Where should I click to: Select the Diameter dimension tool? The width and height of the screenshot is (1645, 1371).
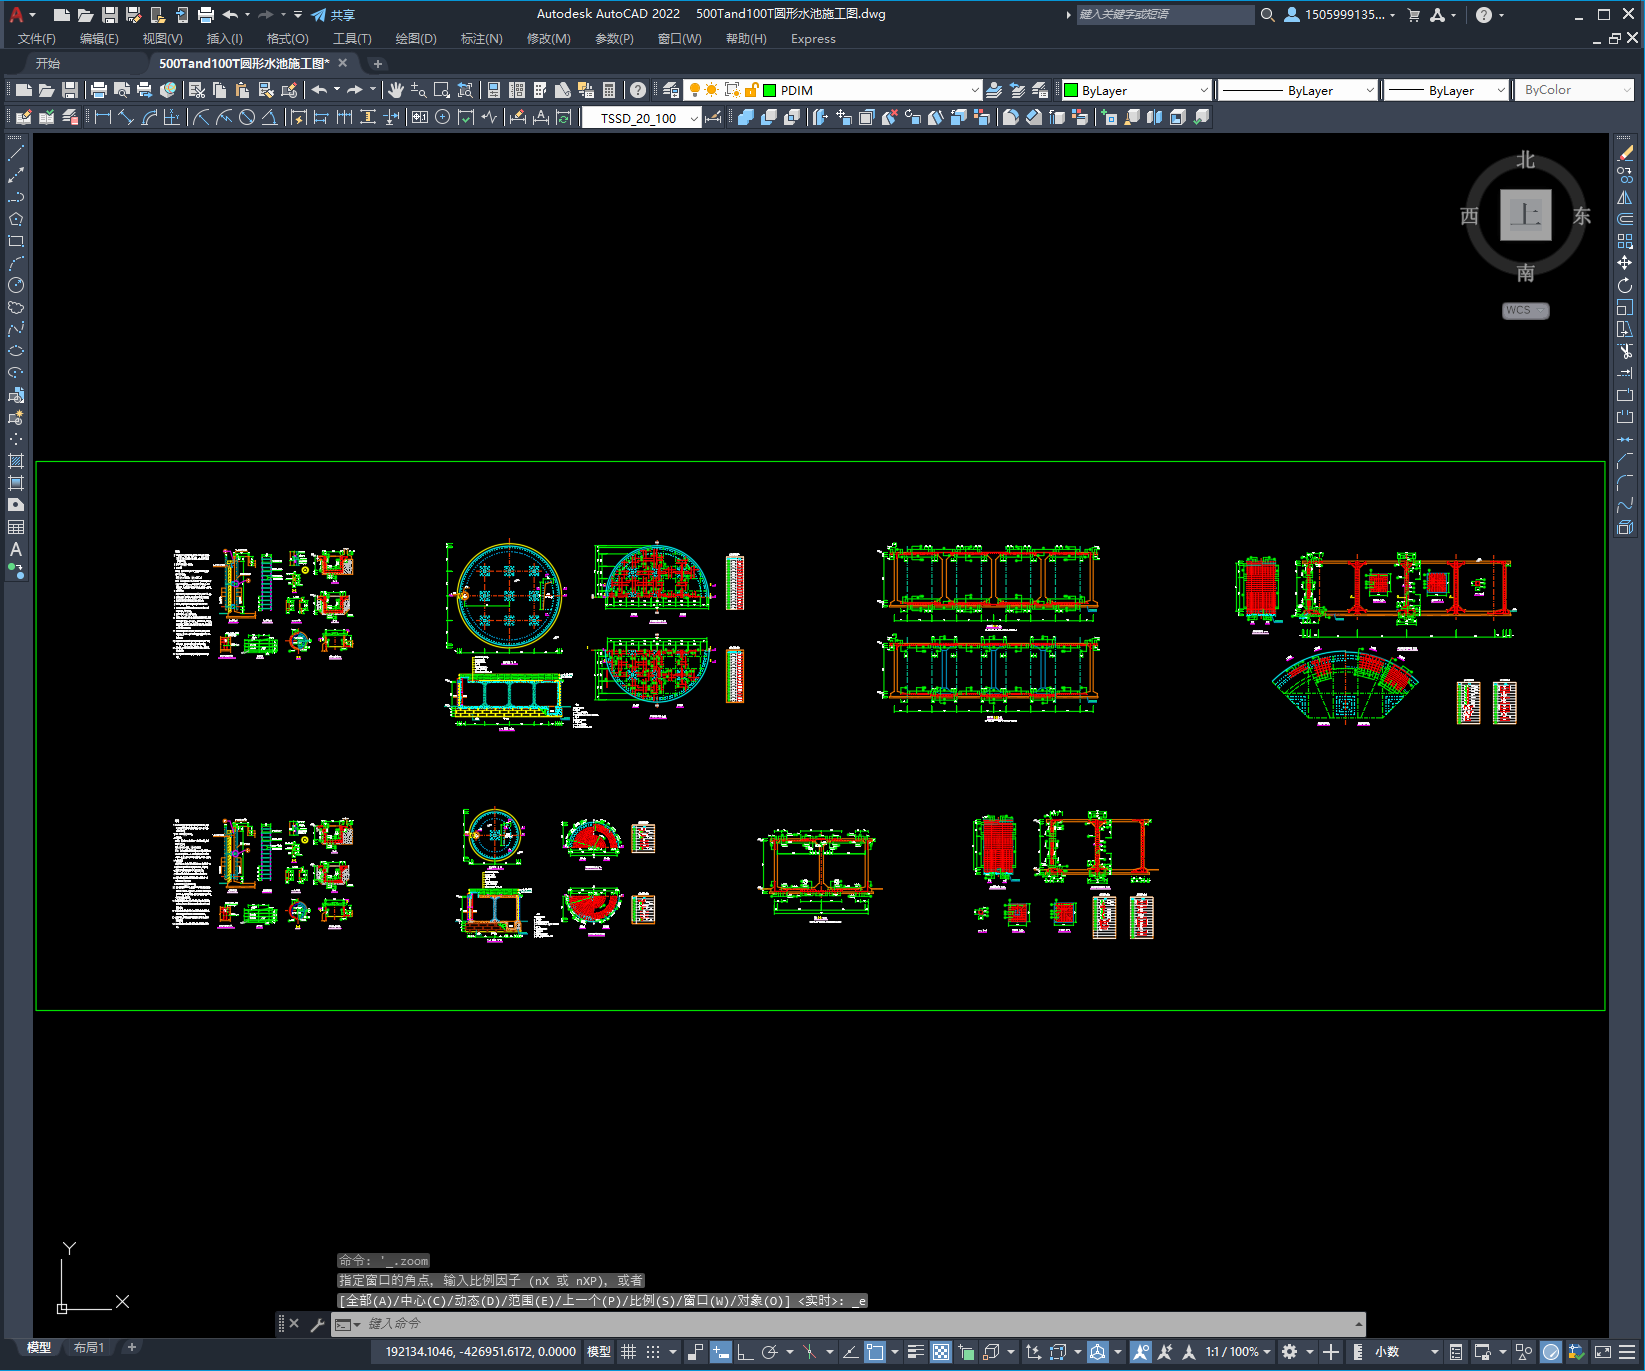click(x=246, y=117)
